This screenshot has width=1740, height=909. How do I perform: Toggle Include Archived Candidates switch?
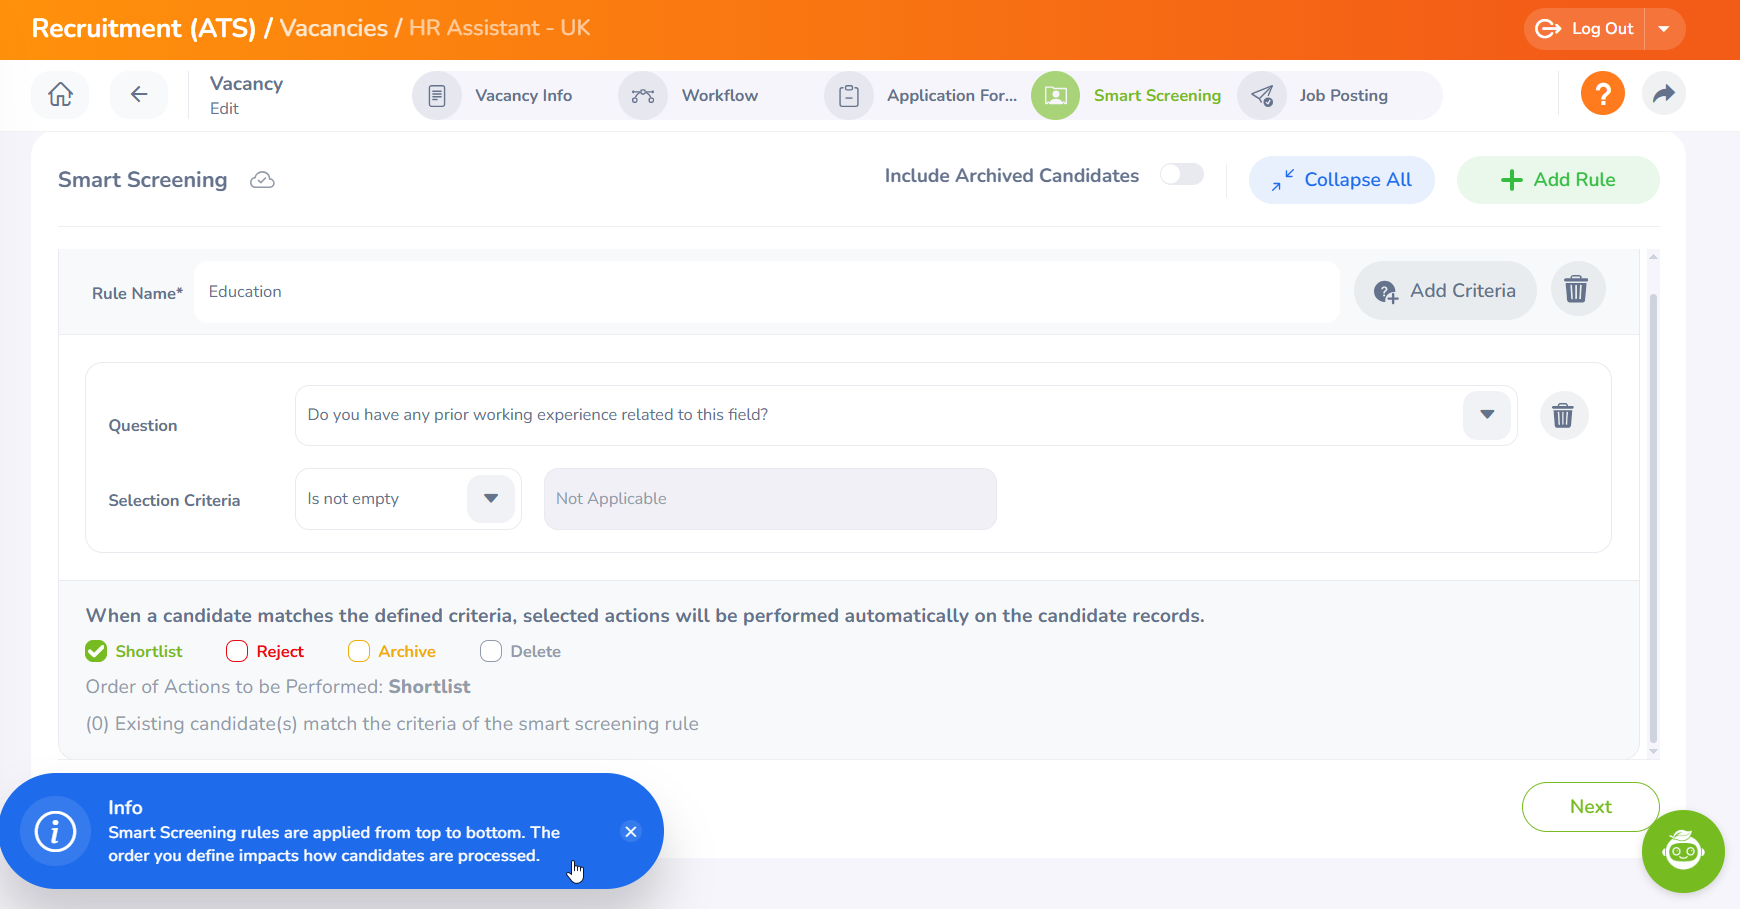(1181, 175)
